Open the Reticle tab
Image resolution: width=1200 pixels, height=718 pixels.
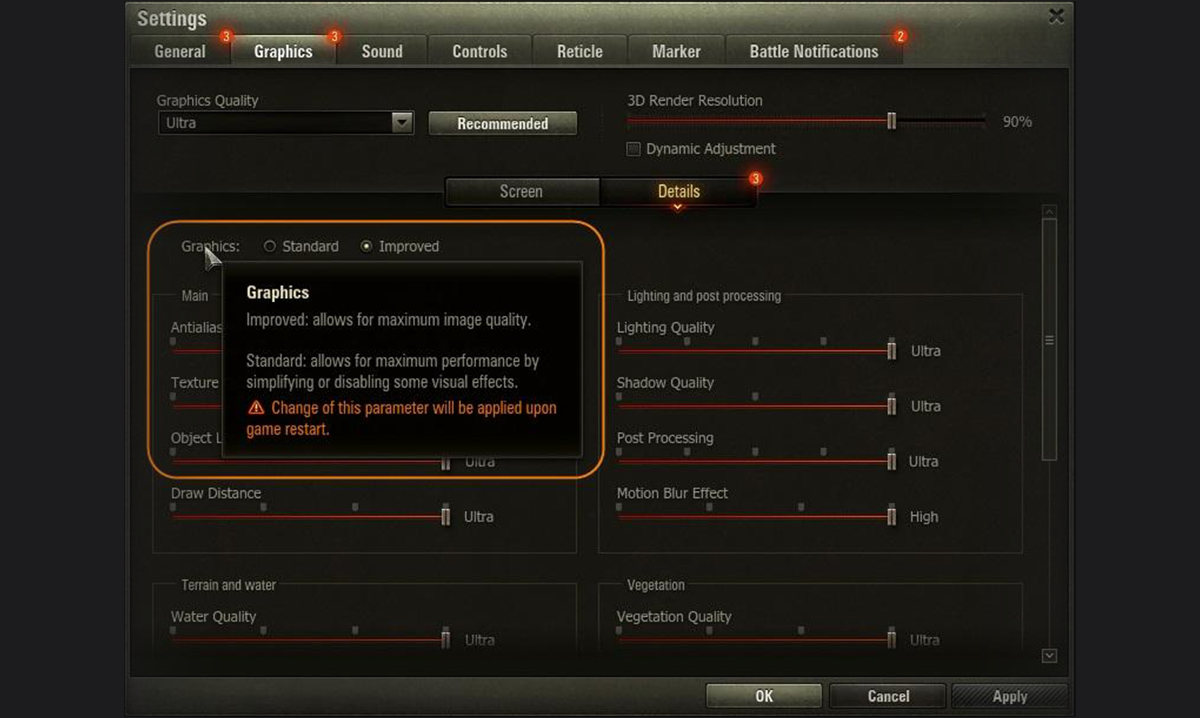tap(579, 52)
